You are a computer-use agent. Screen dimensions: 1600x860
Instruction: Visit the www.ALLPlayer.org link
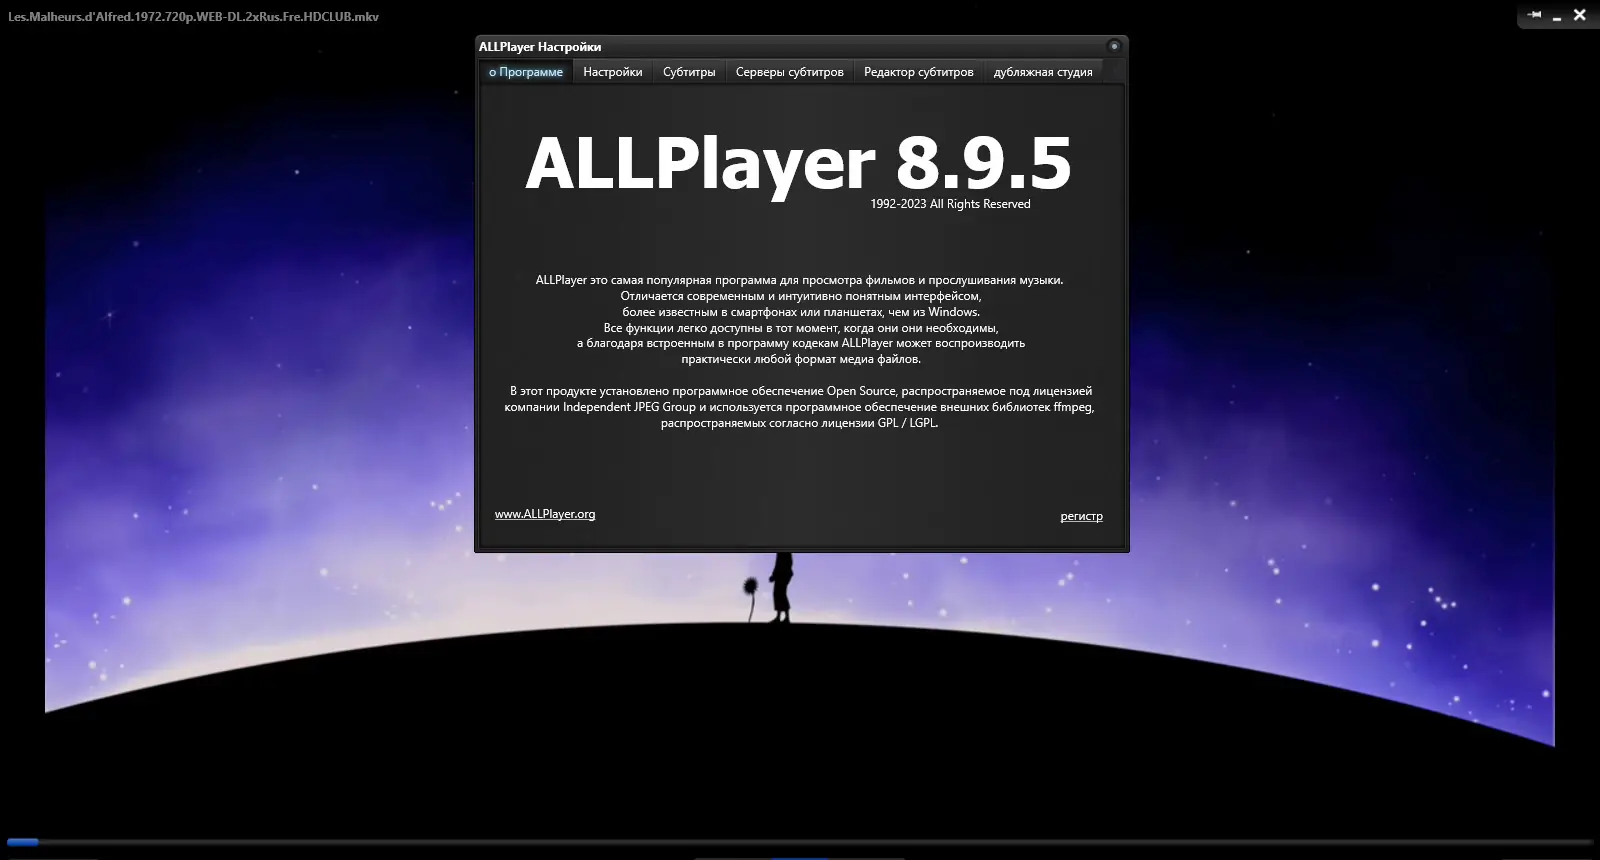click(x=545, y=514)
